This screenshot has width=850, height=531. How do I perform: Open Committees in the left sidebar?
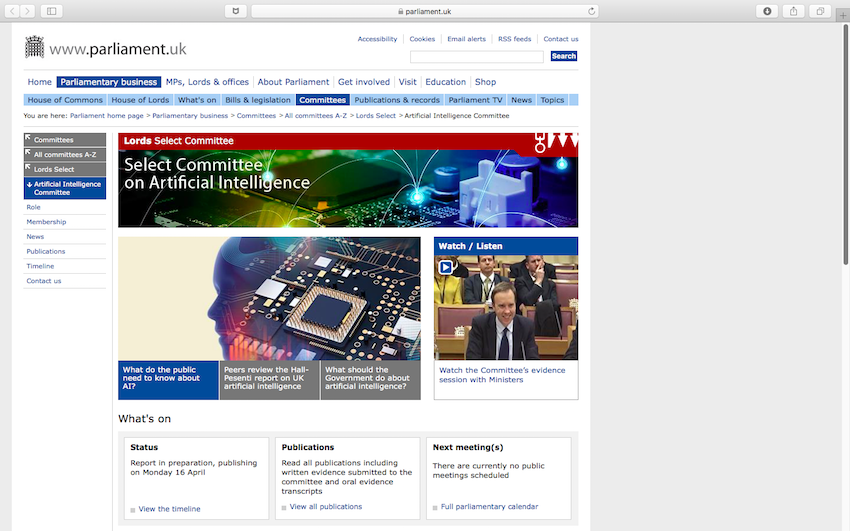click(65, 140)
